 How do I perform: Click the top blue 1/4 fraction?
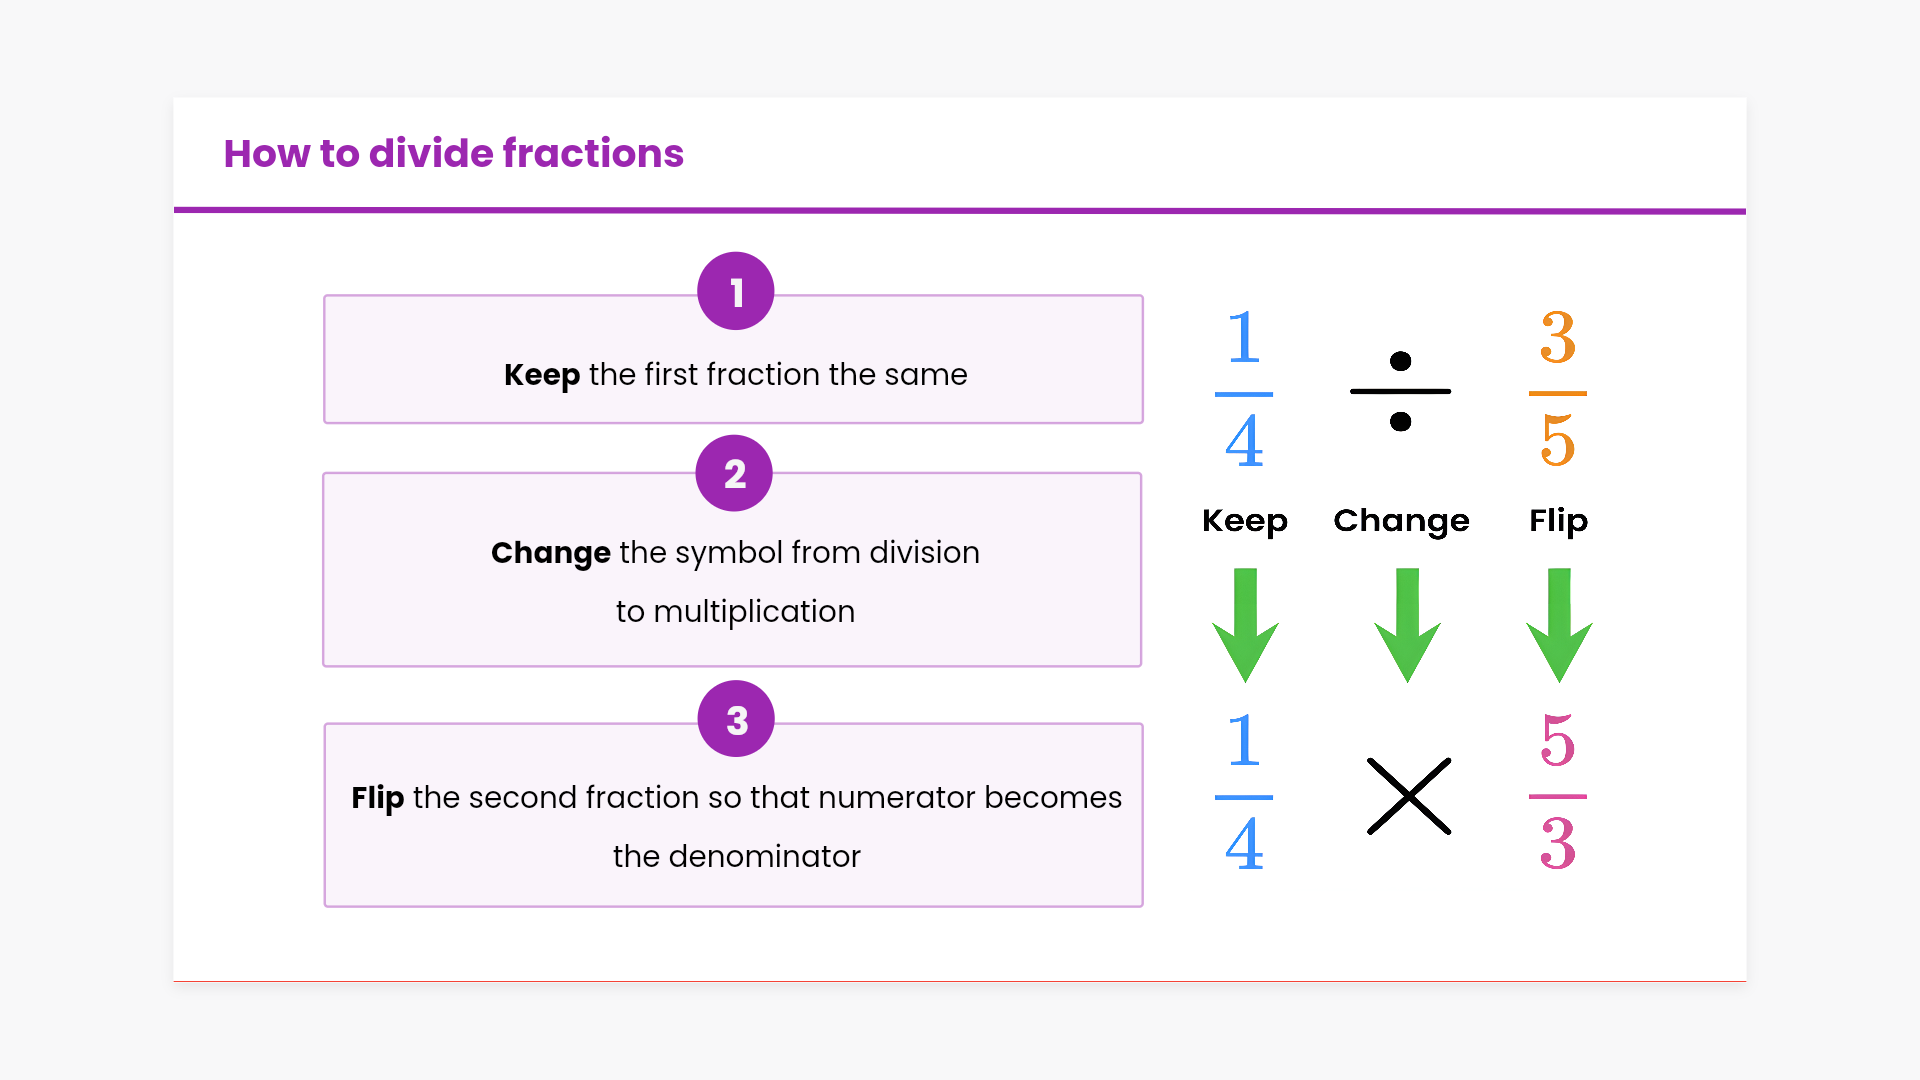pyautogui.click(x=1244, y=390)
